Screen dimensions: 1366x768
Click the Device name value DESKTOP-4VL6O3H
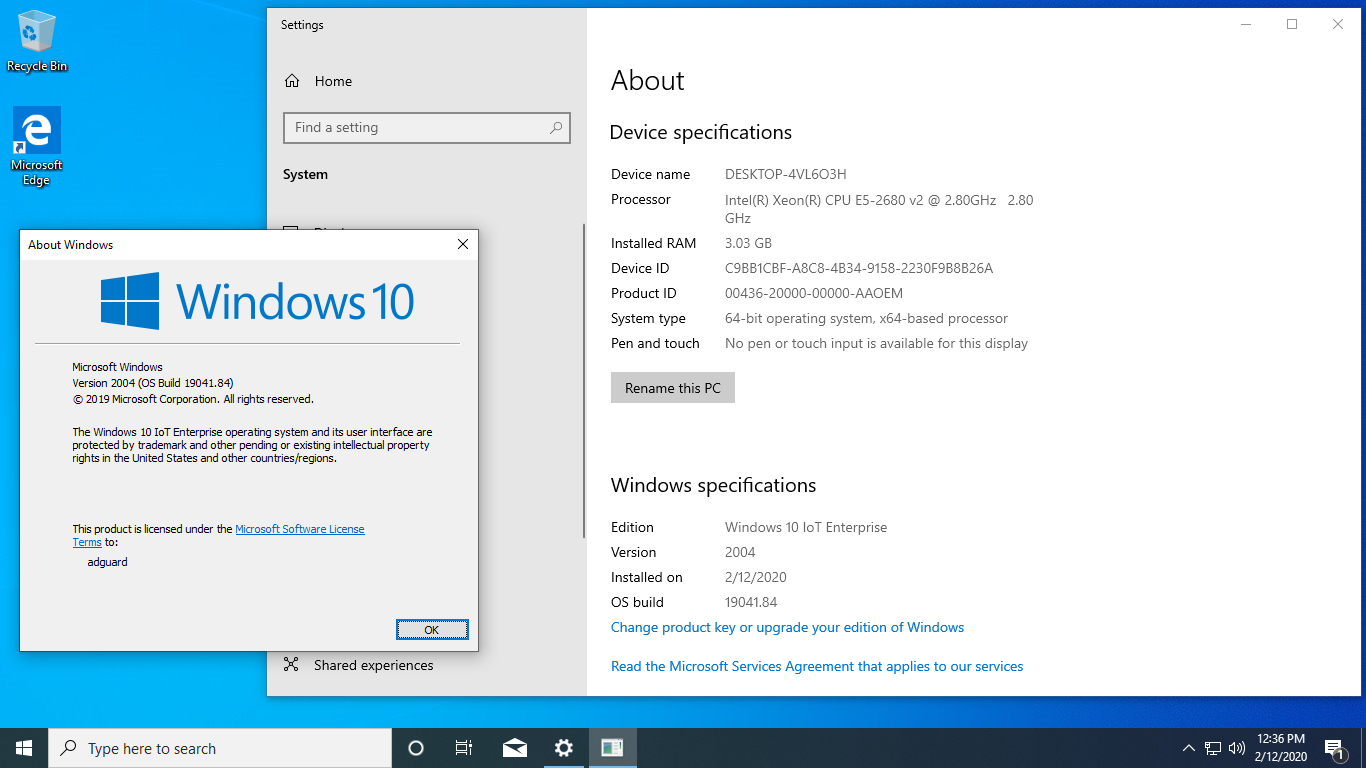click(x=786, y=174)
